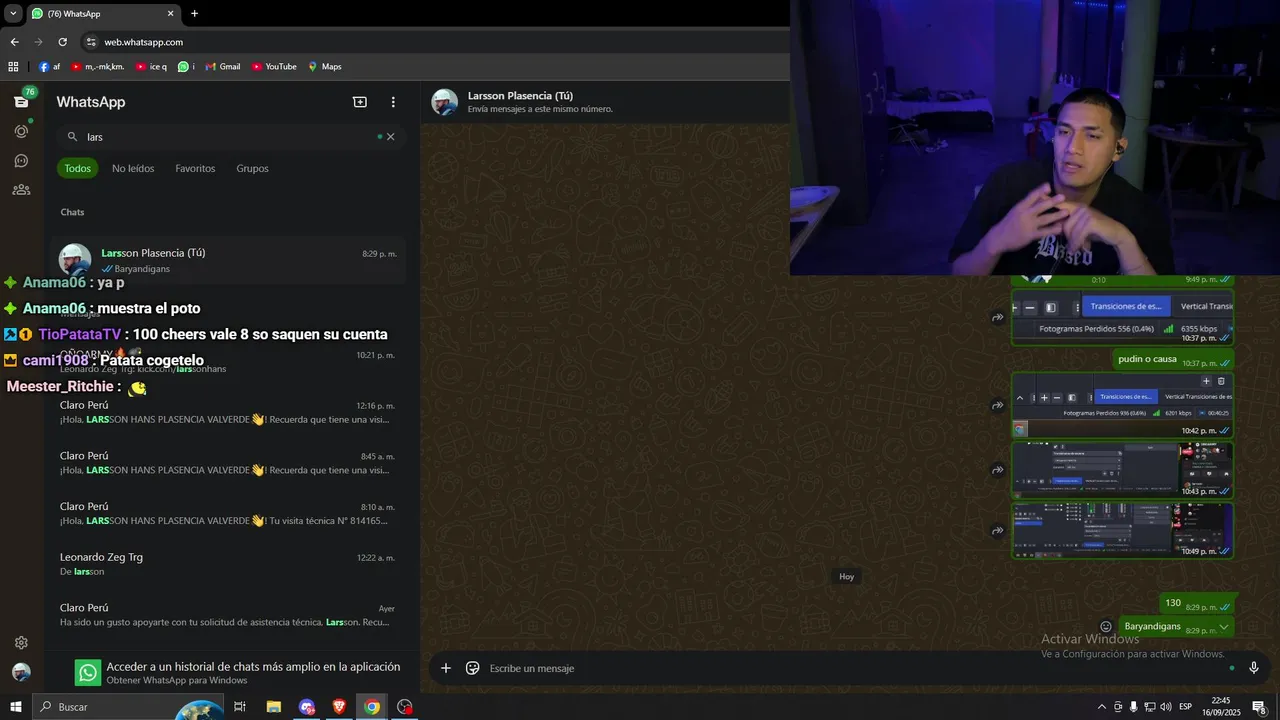Start voice recording with the microphone icon
This screenshot has width=1280, height=720.
[x=1254, y=668]
